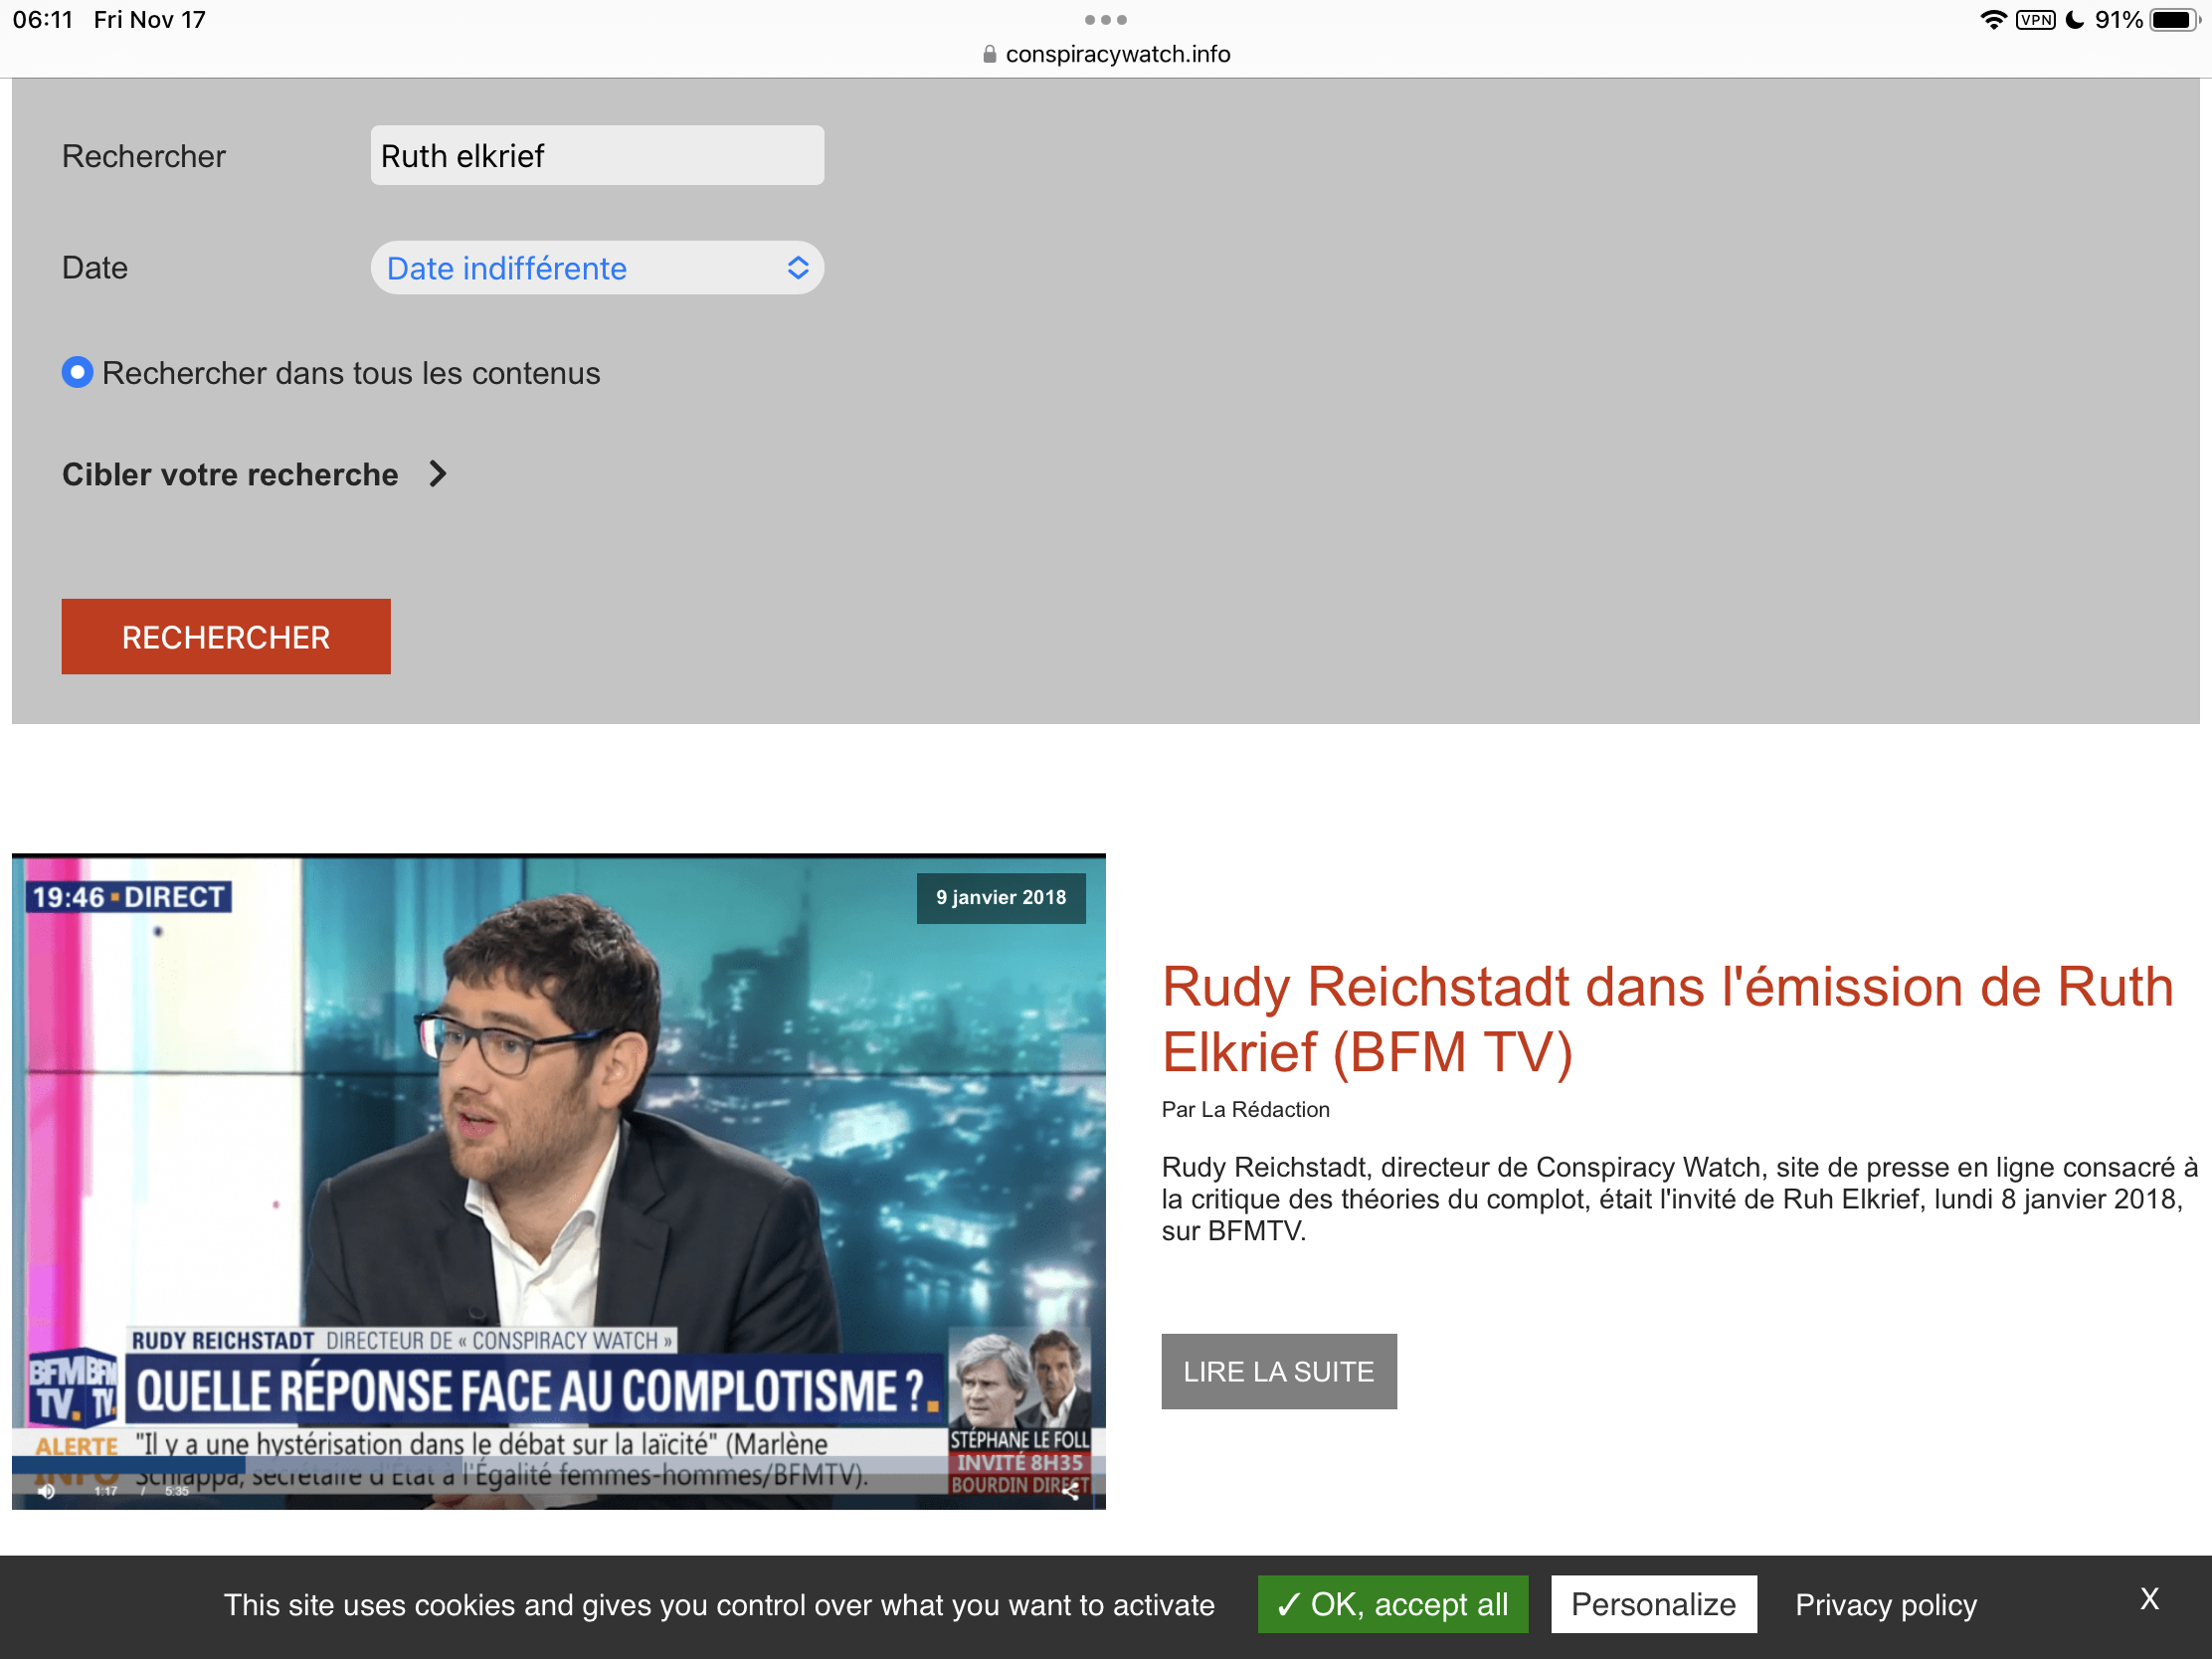Click the LIRE LA SUITE button
Viewport: 2212px width, 1659px height.
1279,1371
